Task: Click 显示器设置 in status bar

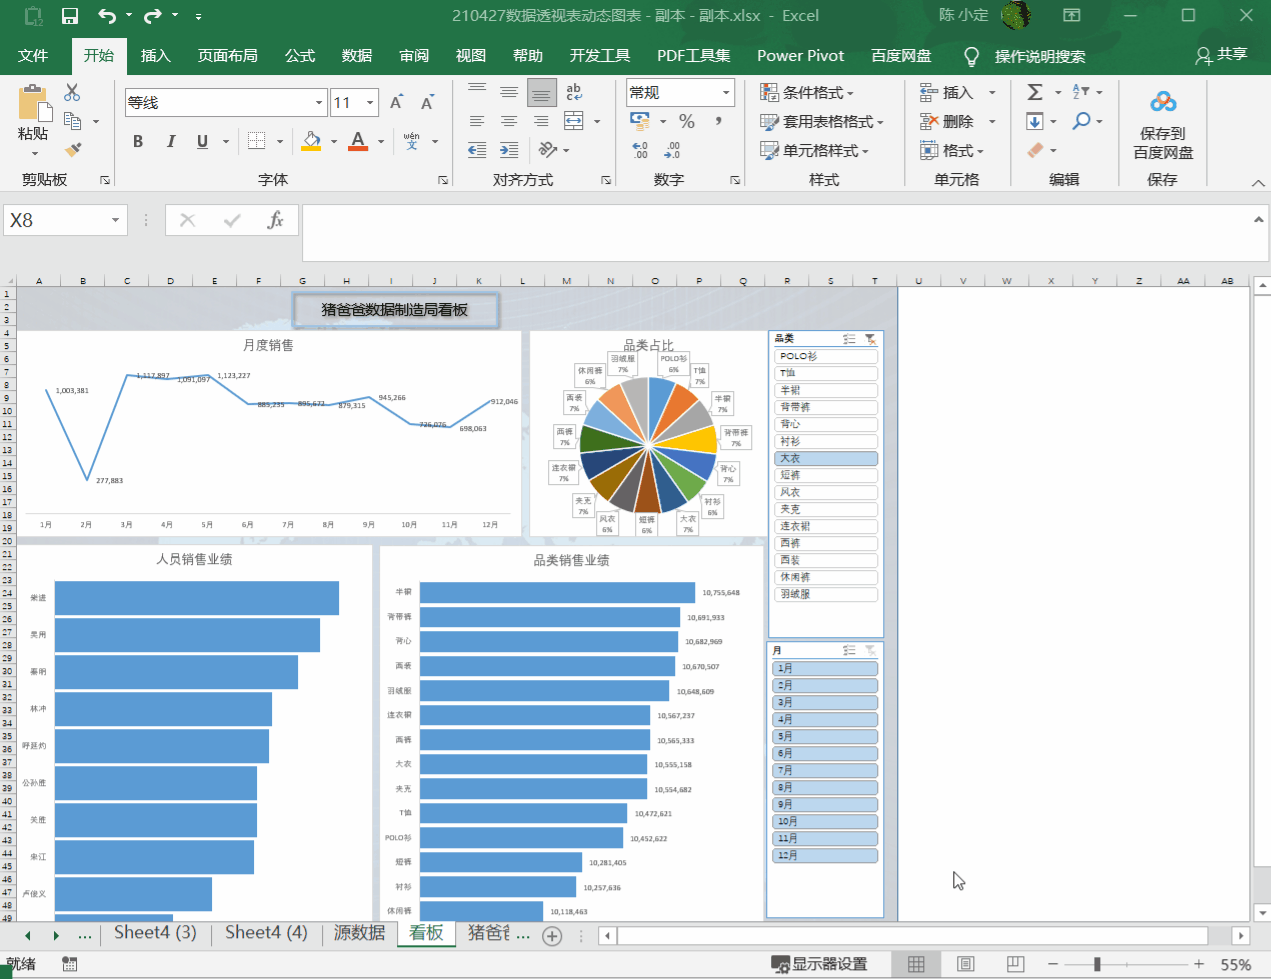Action: (819, 964)
